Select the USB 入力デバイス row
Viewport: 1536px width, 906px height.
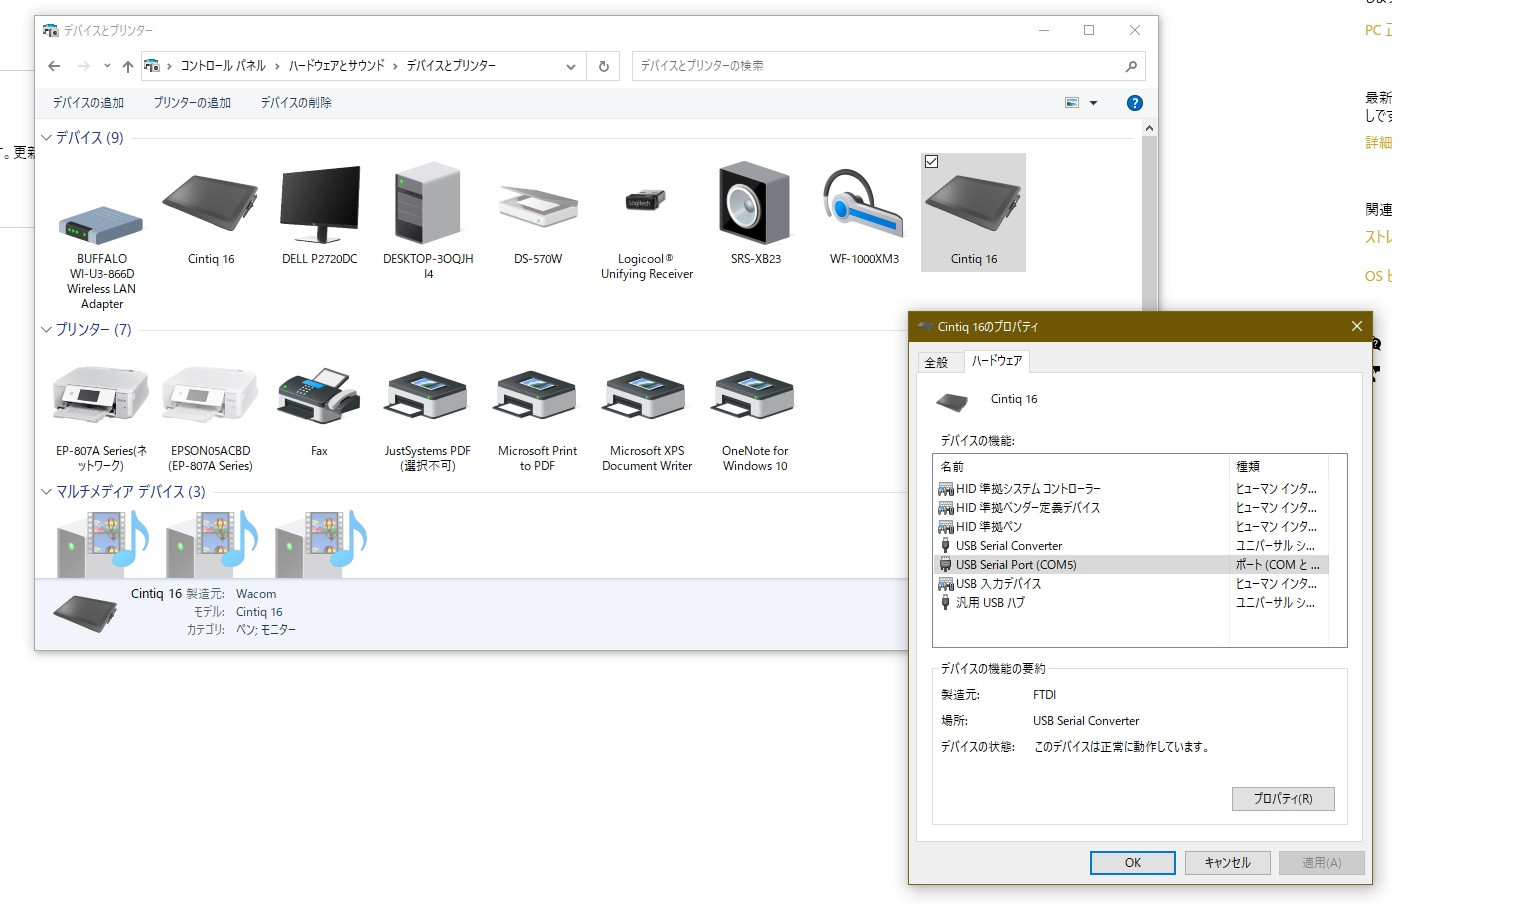click(1130, 584)
